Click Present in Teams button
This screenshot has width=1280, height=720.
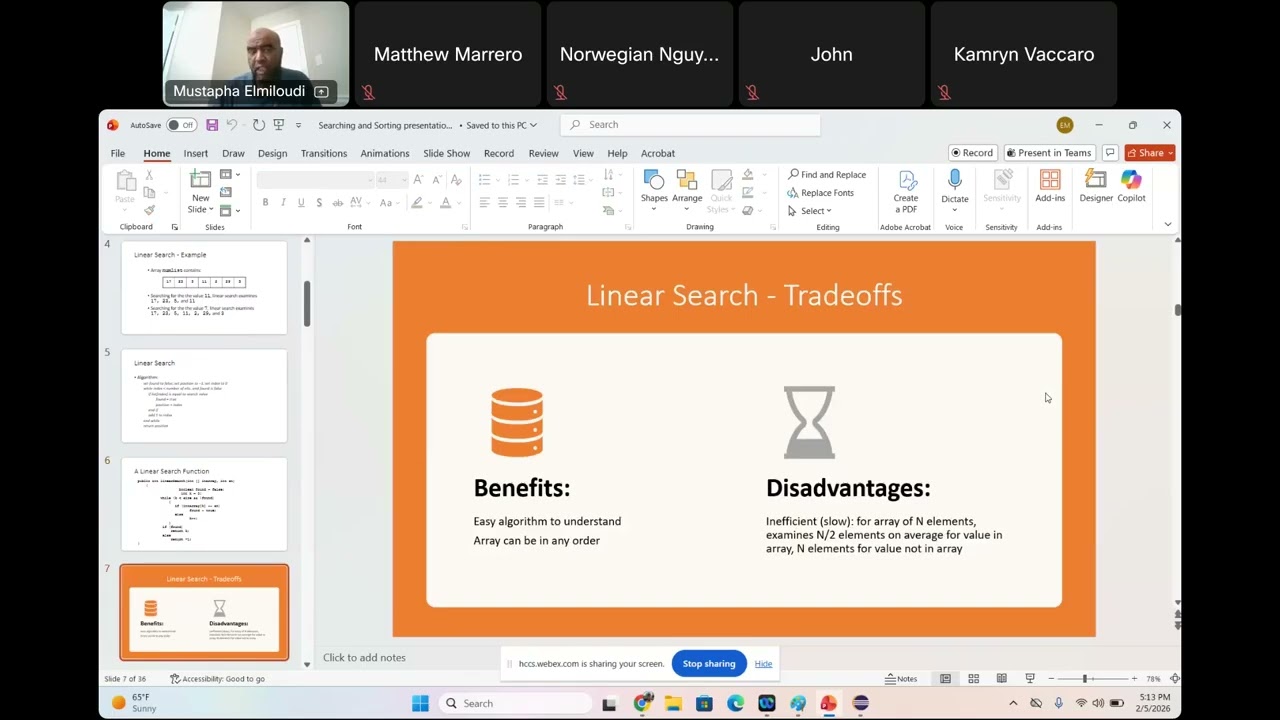point(1048,153)
